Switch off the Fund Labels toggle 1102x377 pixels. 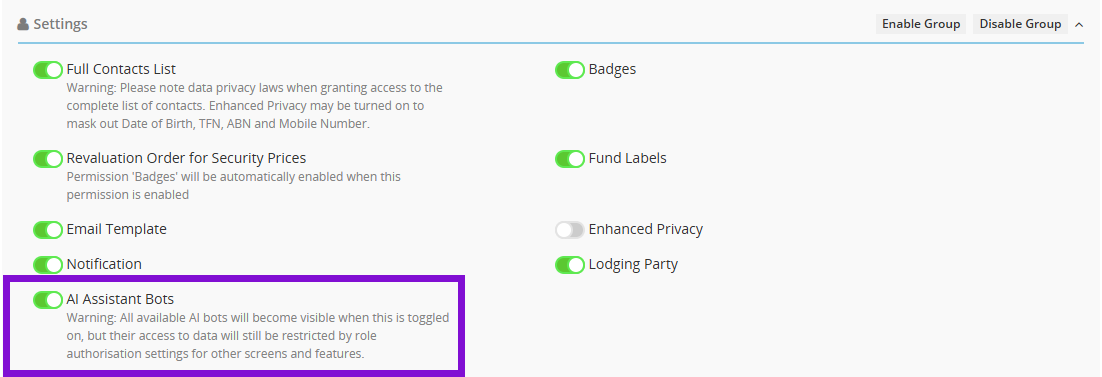coord(570,159)
